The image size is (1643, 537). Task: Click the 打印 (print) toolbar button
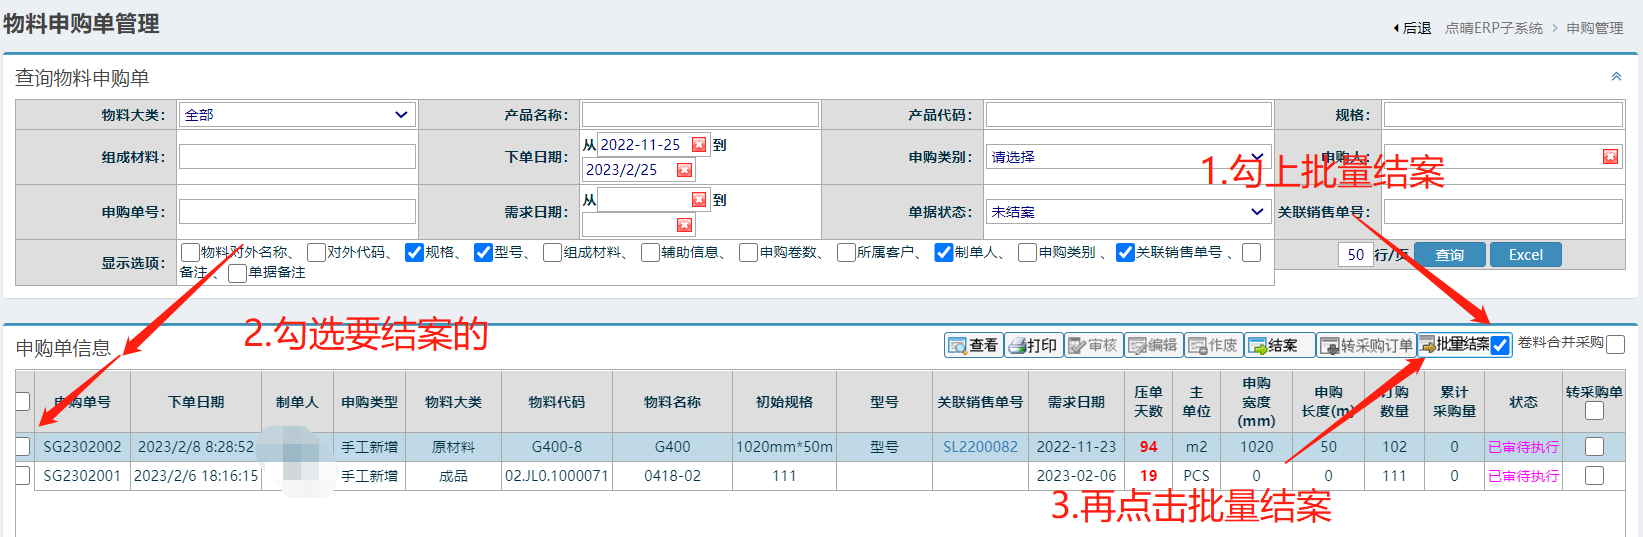pyautogui.click(x=1033, y=345)
